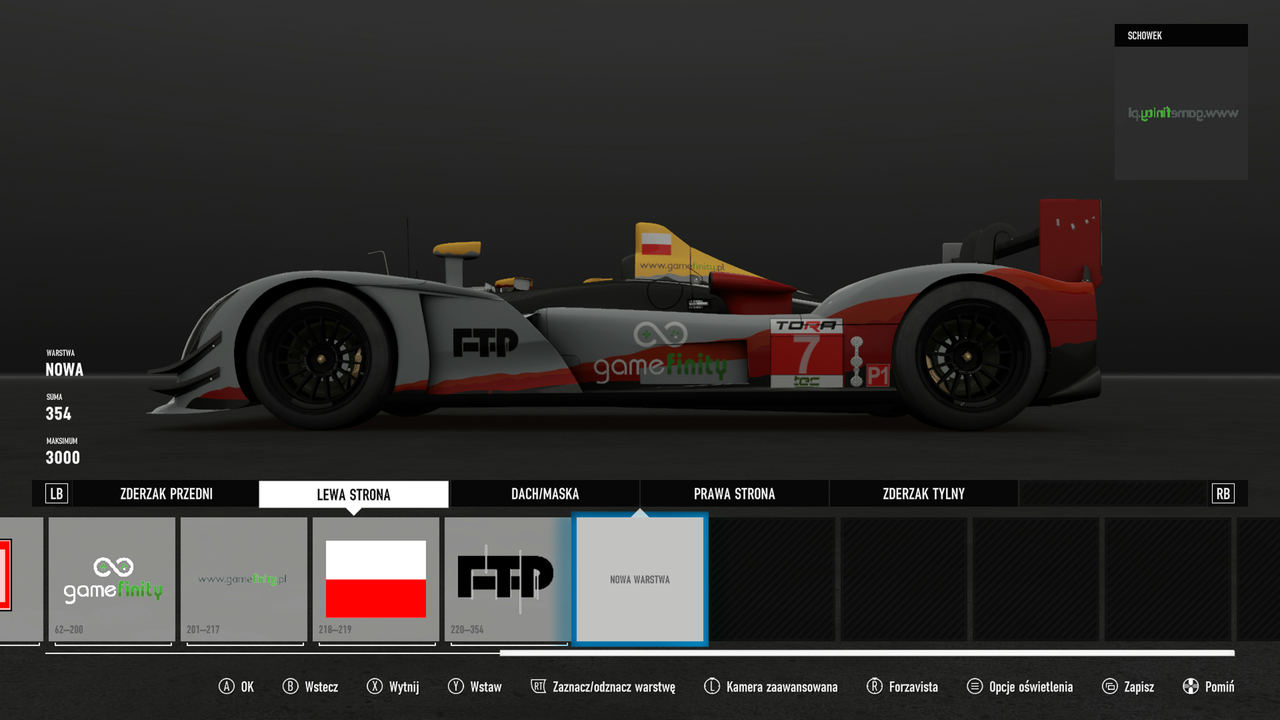The width and height of the screenshot is (1280, 720).
Task: Click the RT trigger icon
Action: point(539,687)
